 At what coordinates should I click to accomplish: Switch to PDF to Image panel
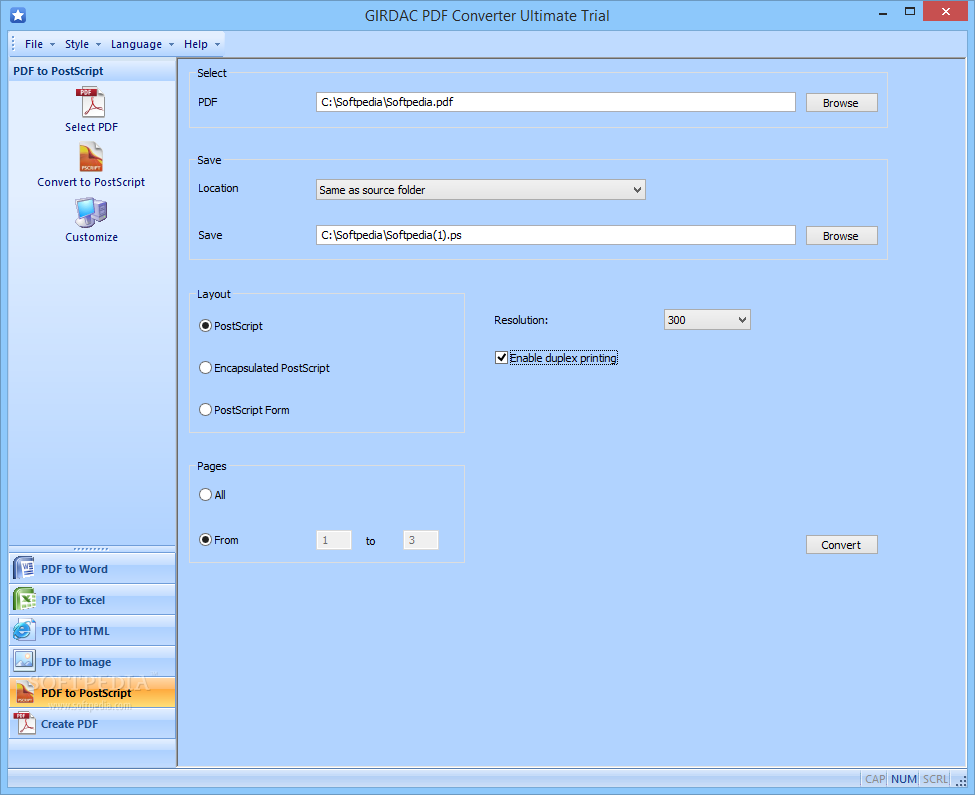pos(92,661)
